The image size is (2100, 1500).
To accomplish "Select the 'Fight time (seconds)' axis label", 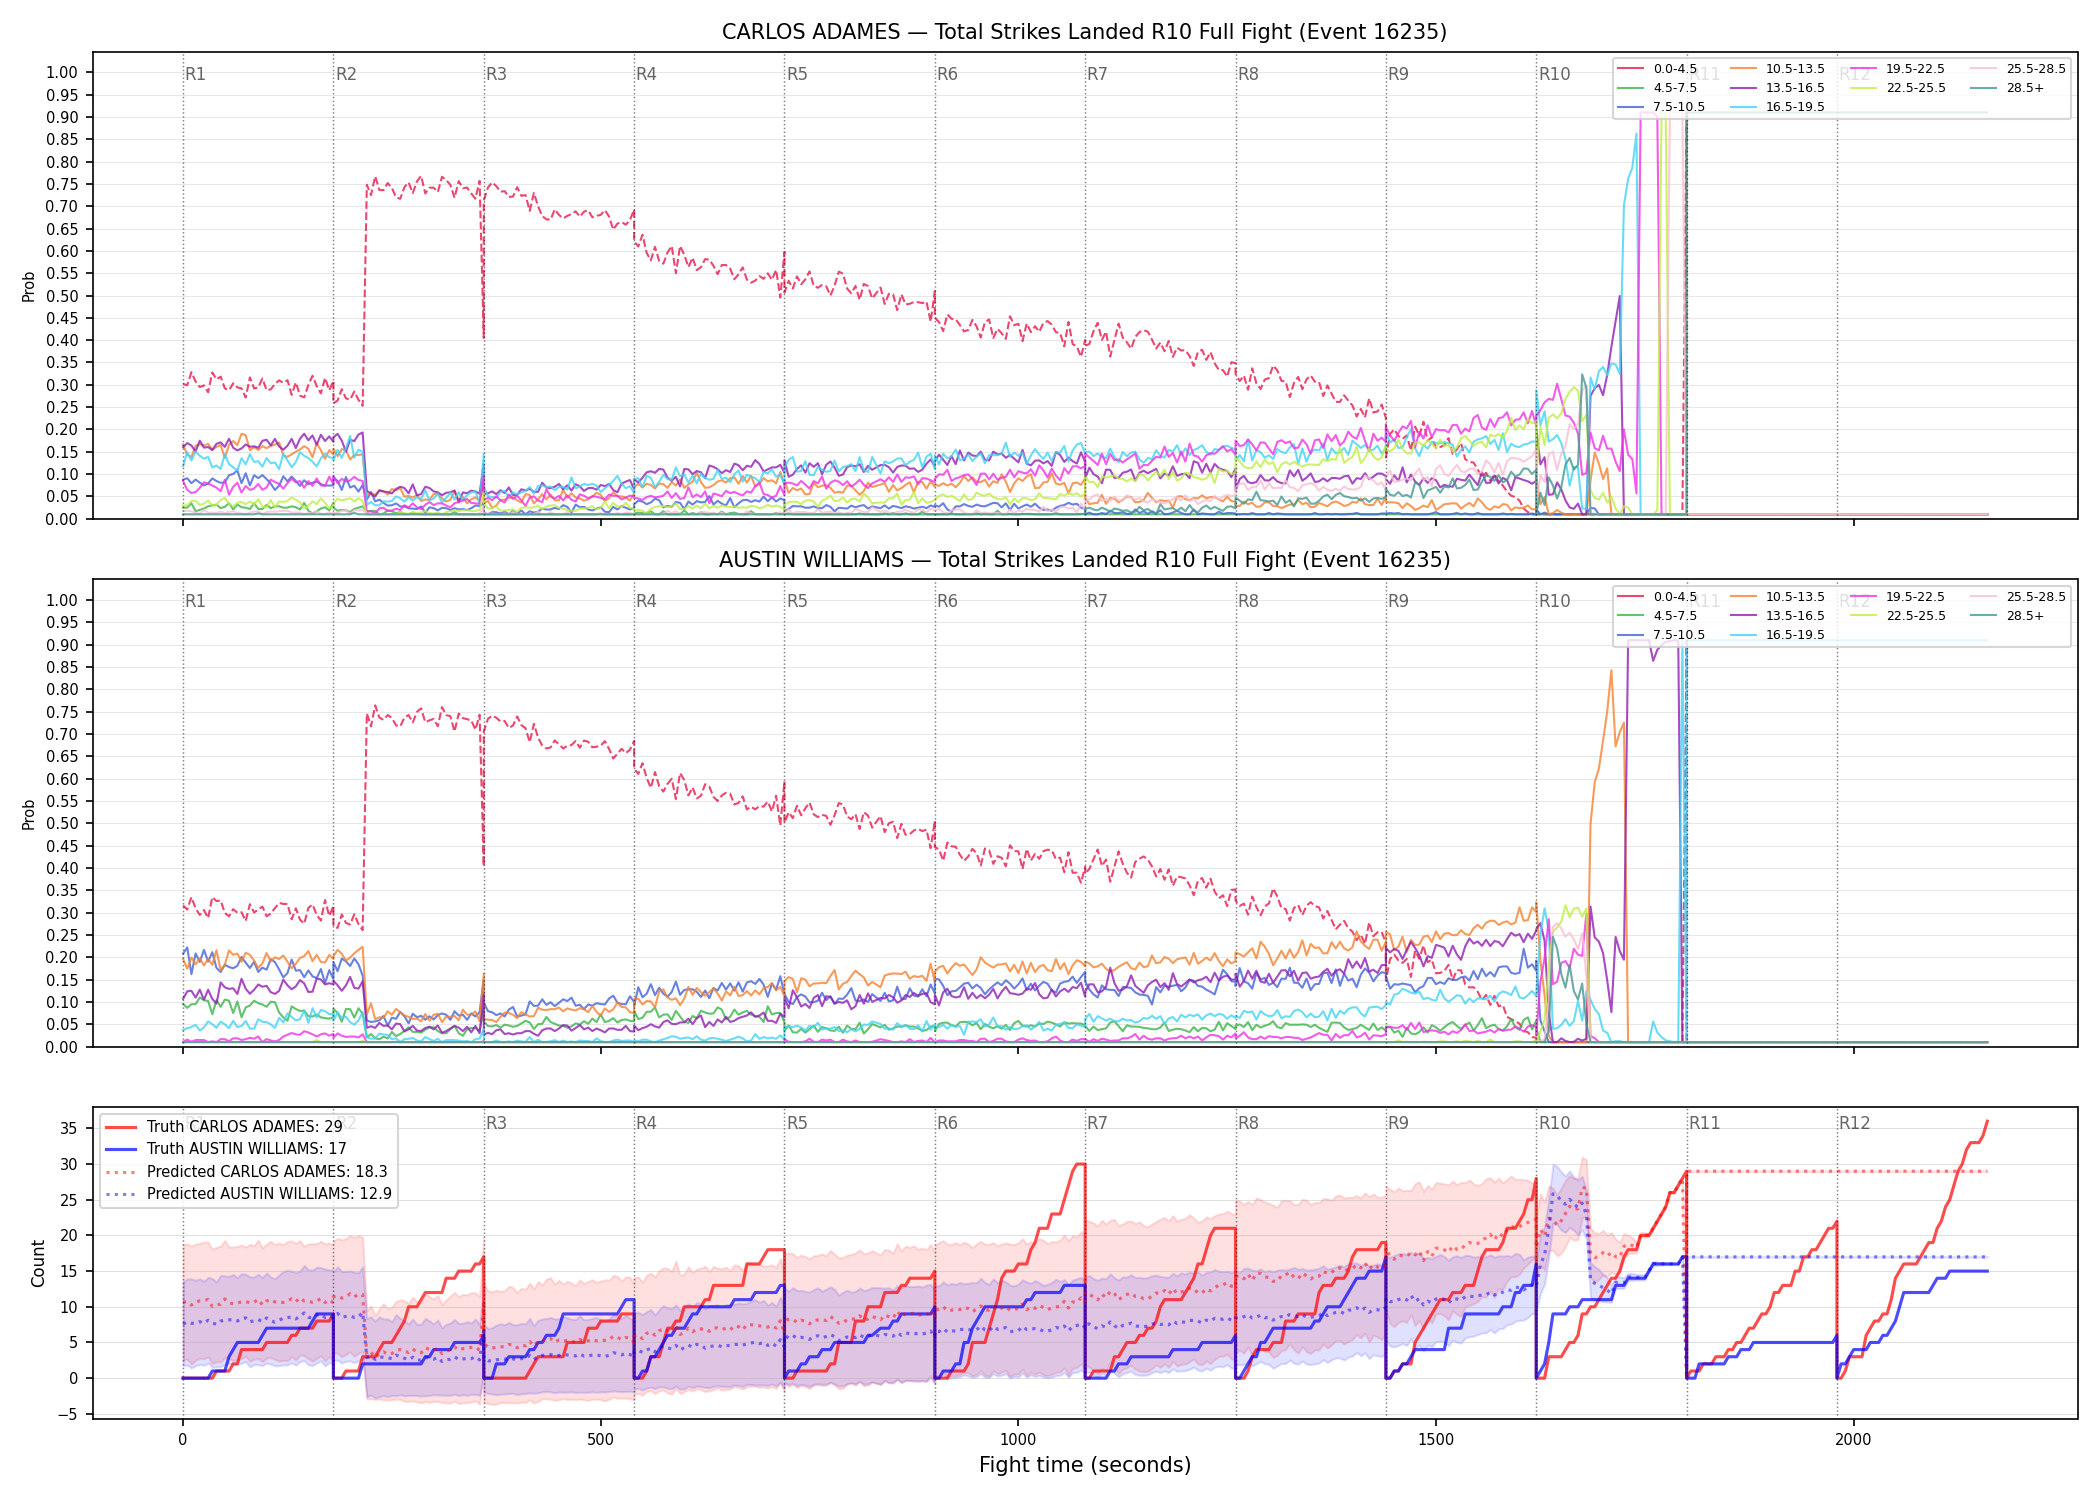I will click(1085, 1465).
